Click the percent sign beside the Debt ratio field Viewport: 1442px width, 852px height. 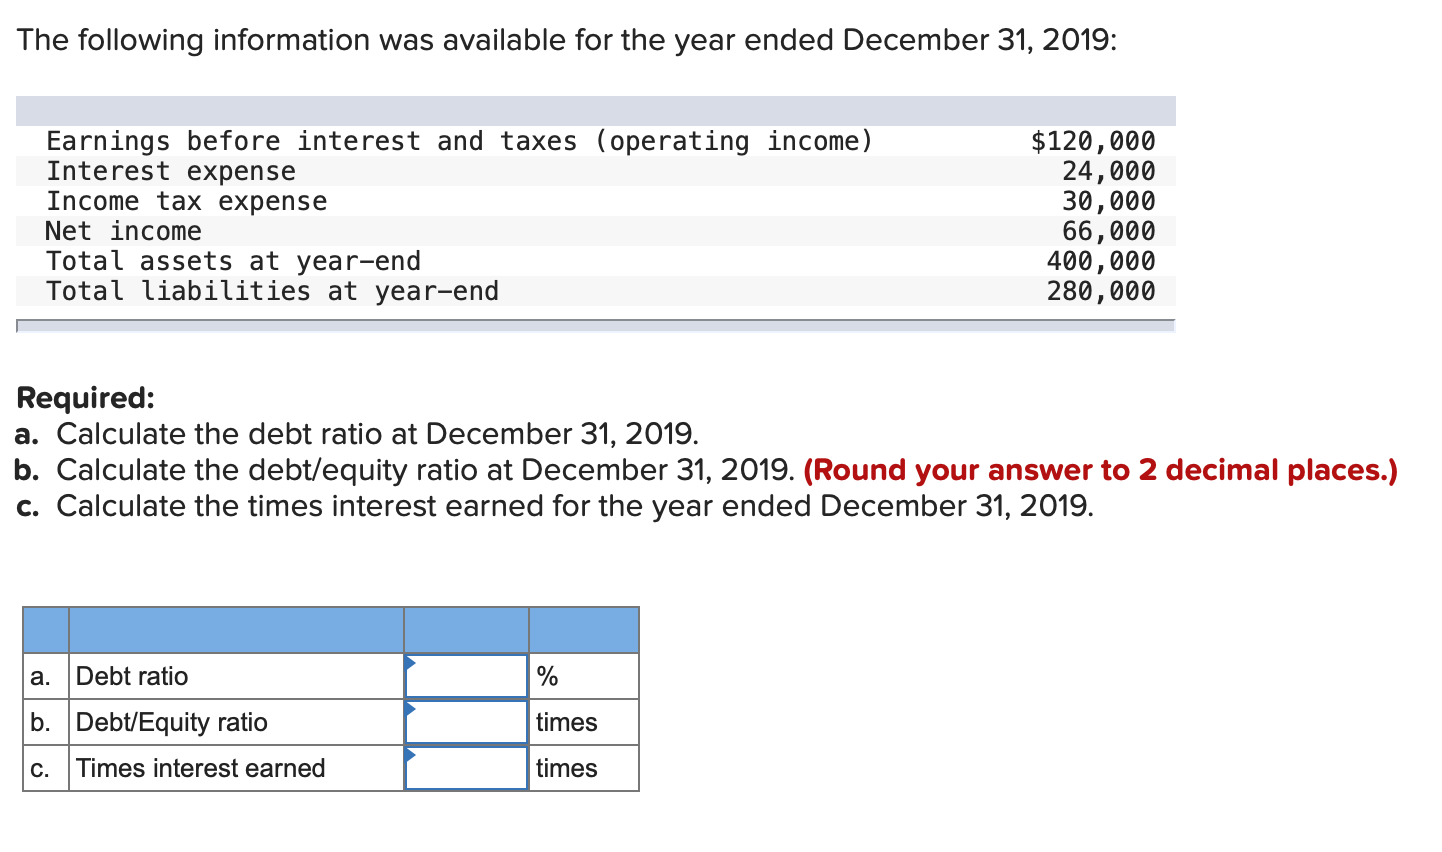click(544, 676)
